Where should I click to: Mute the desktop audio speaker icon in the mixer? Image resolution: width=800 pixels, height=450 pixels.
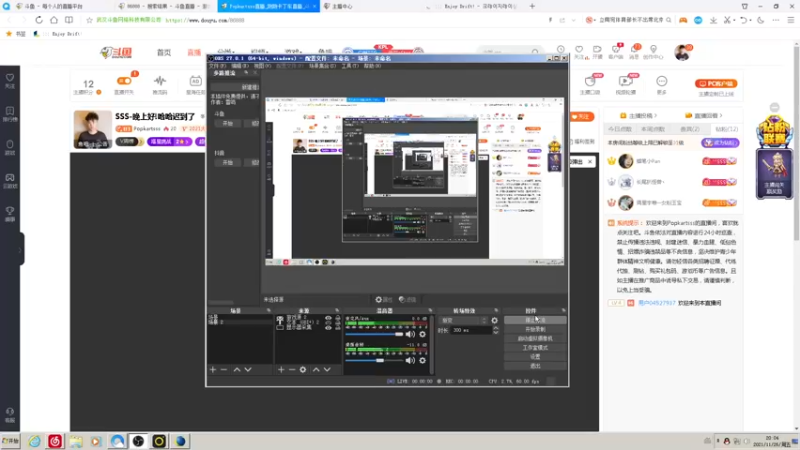[410, 360]
